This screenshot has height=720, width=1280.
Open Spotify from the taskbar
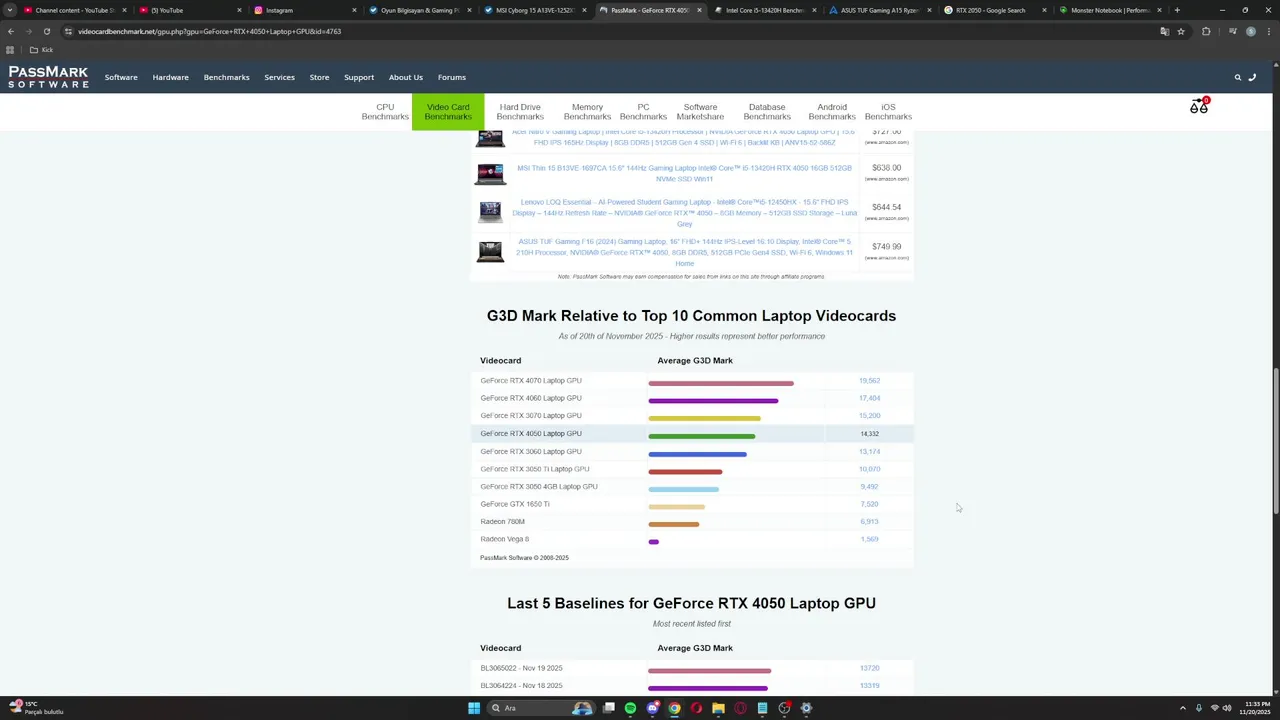point(630,708)
